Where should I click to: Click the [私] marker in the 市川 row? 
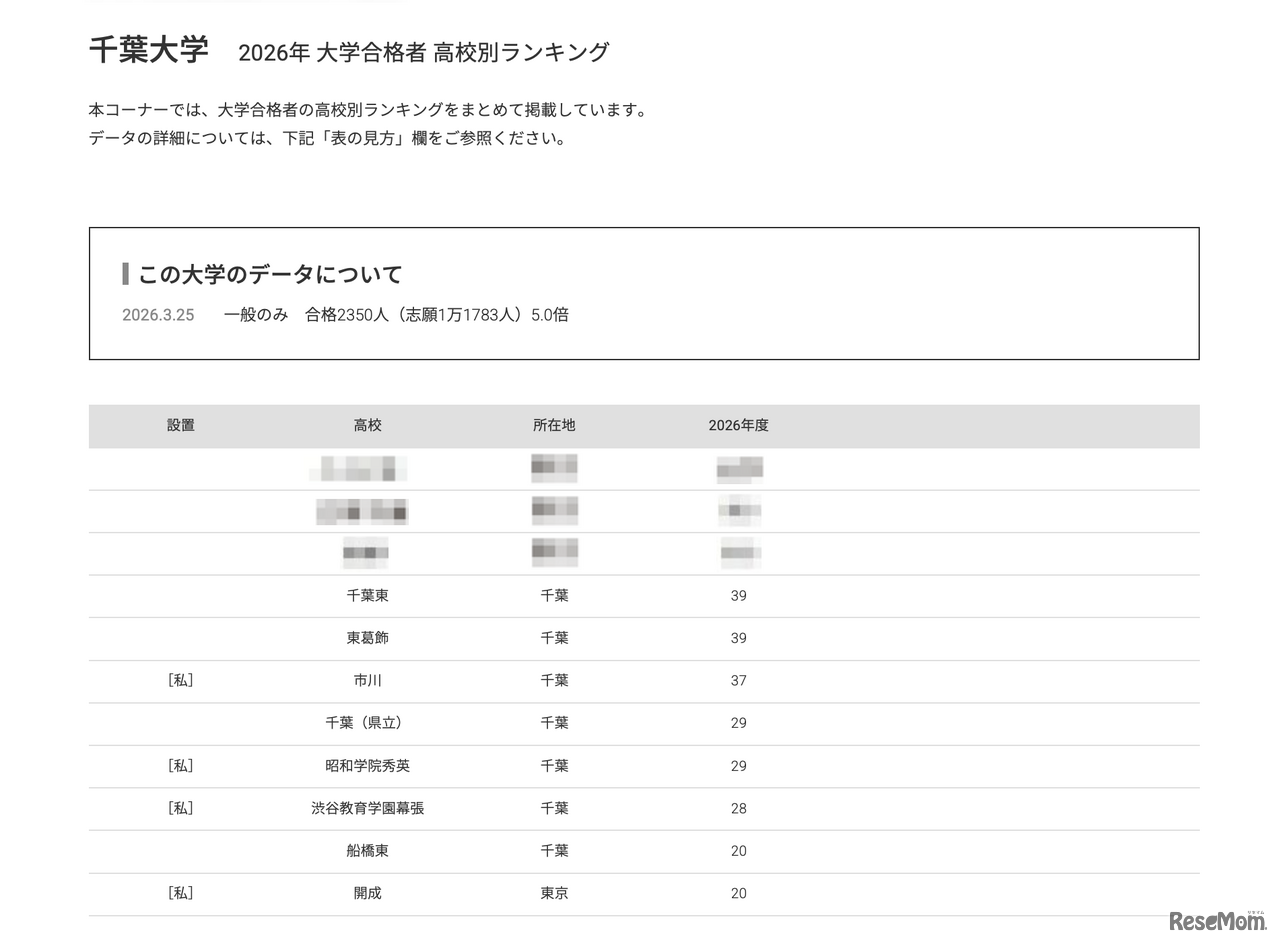(x=181, y=680)
